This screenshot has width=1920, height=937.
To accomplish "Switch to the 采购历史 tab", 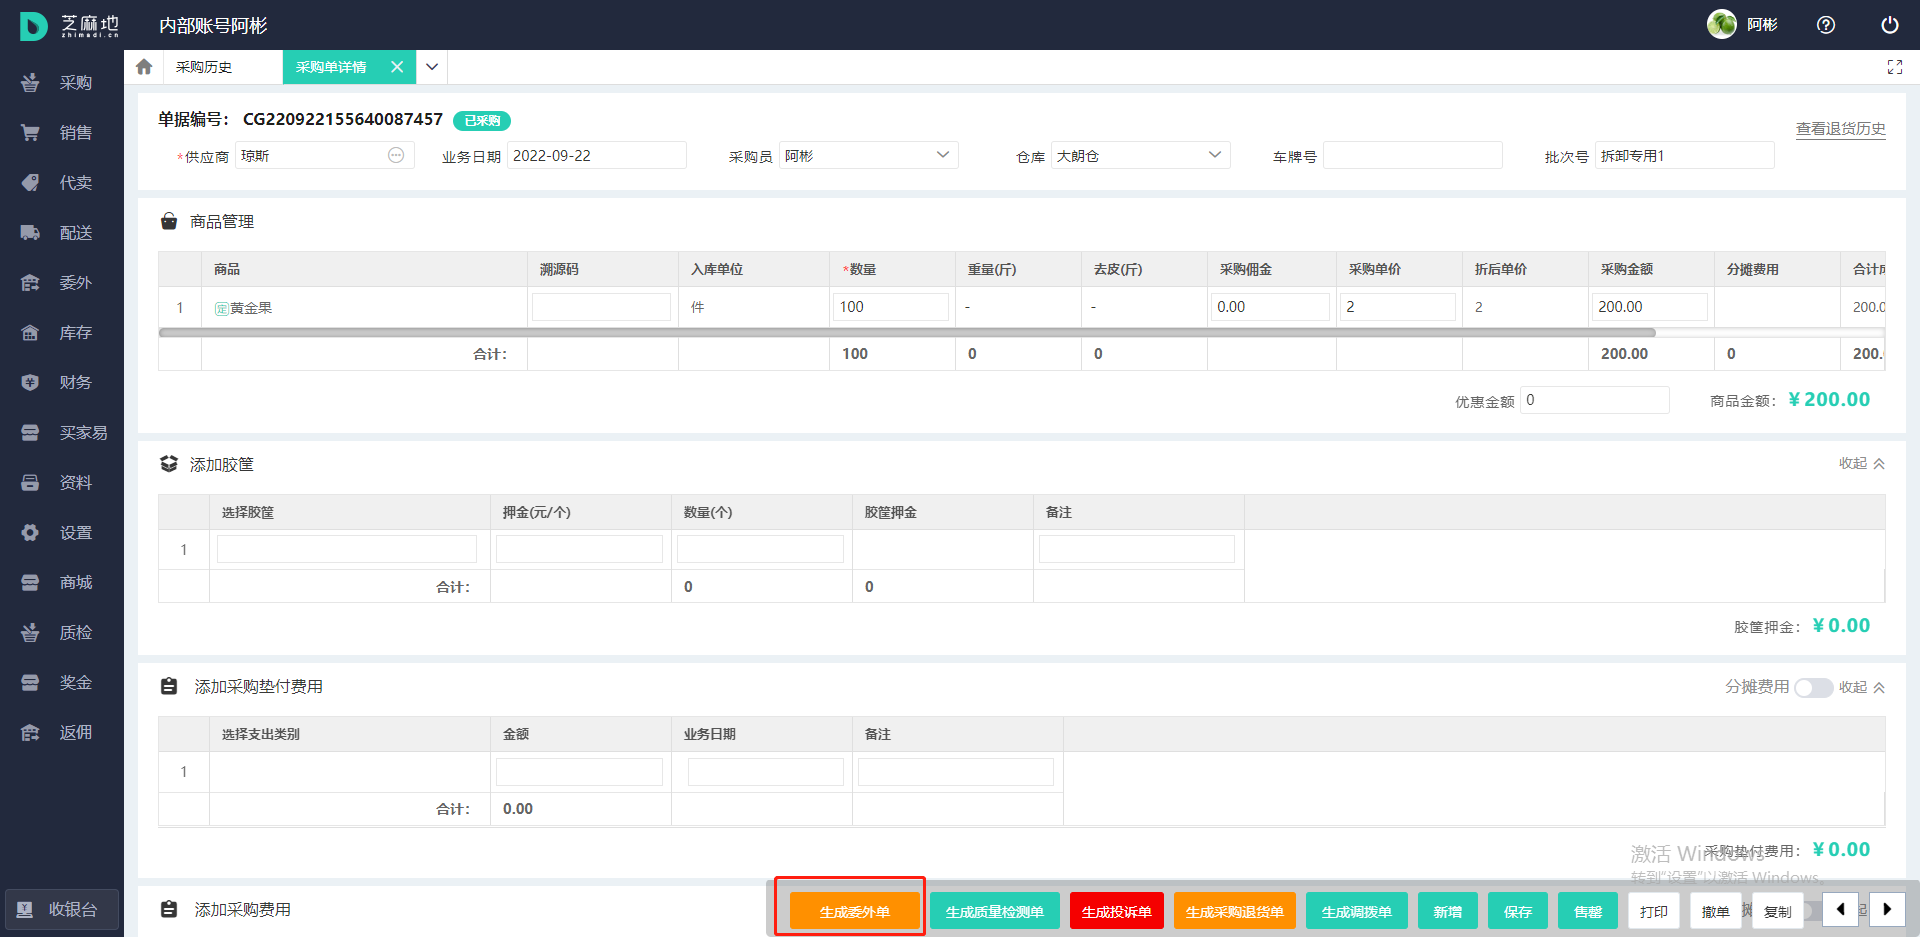I will click(204, 67).
